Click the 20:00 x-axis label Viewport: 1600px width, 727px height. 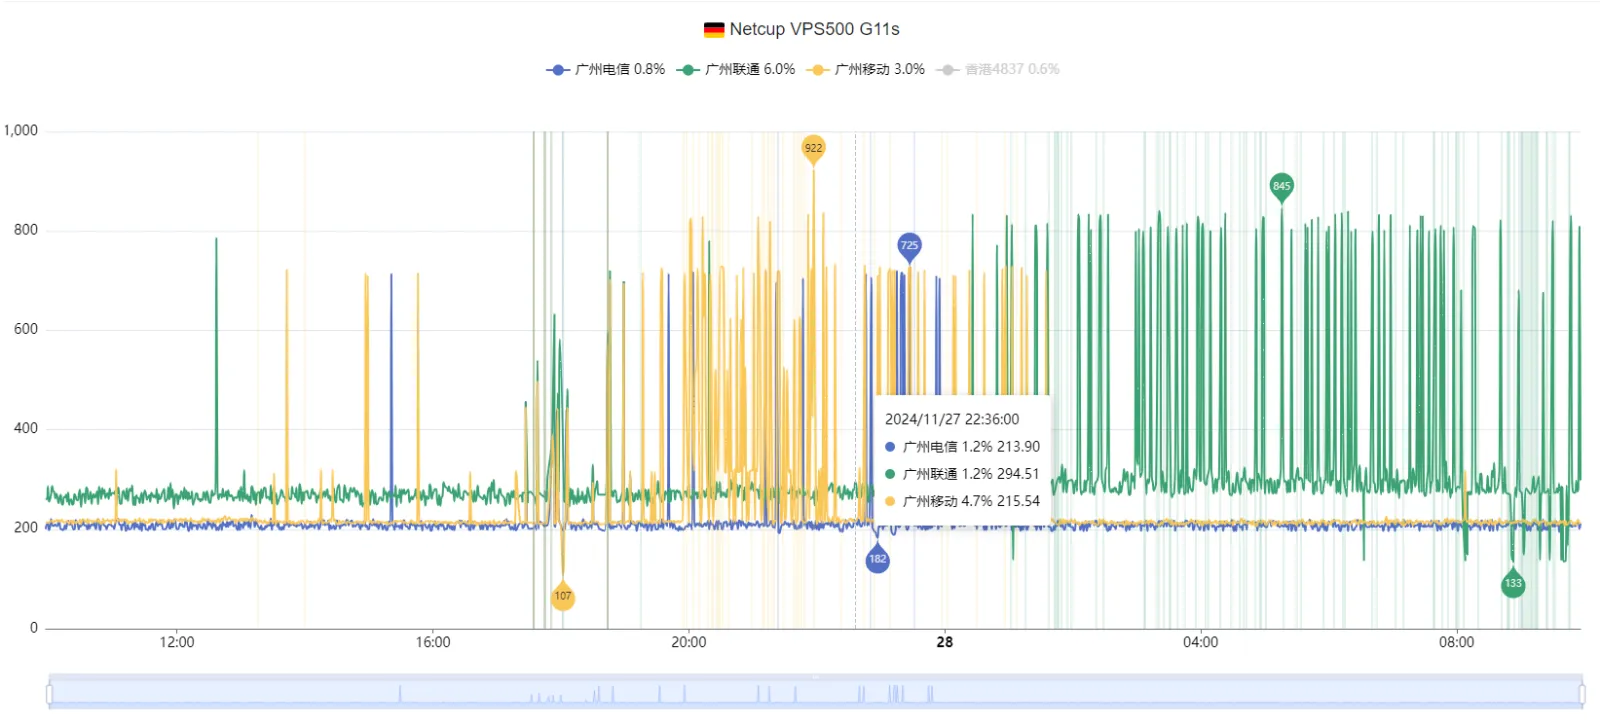click(x=689, y=642)
